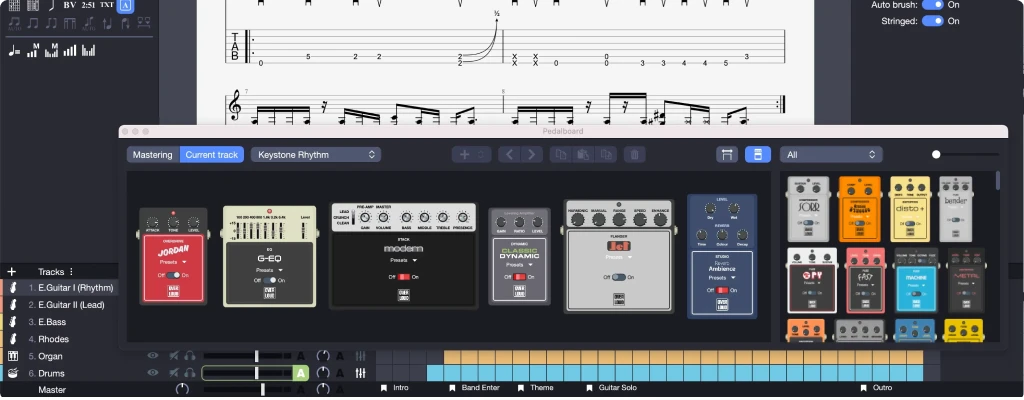Go to previous effect with left arrow
Image resolution: width=1024 pixels, height=400 pixels.
coord(509,155)
